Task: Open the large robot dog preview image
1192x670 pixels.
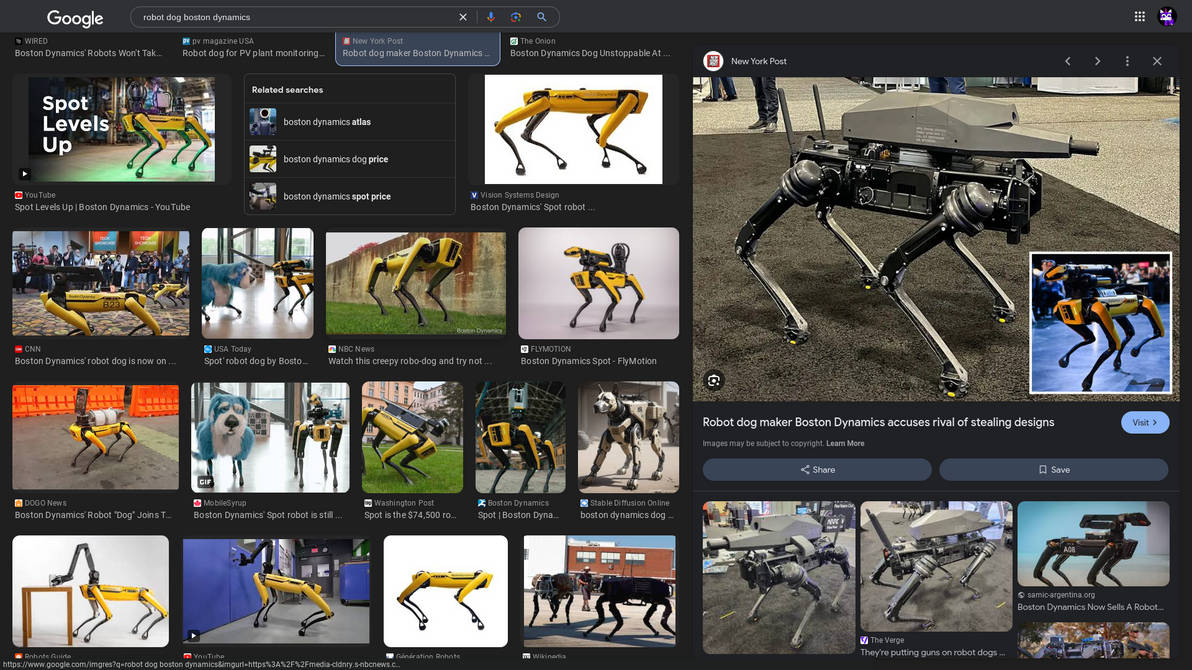Action: click(x=936, y=239)
